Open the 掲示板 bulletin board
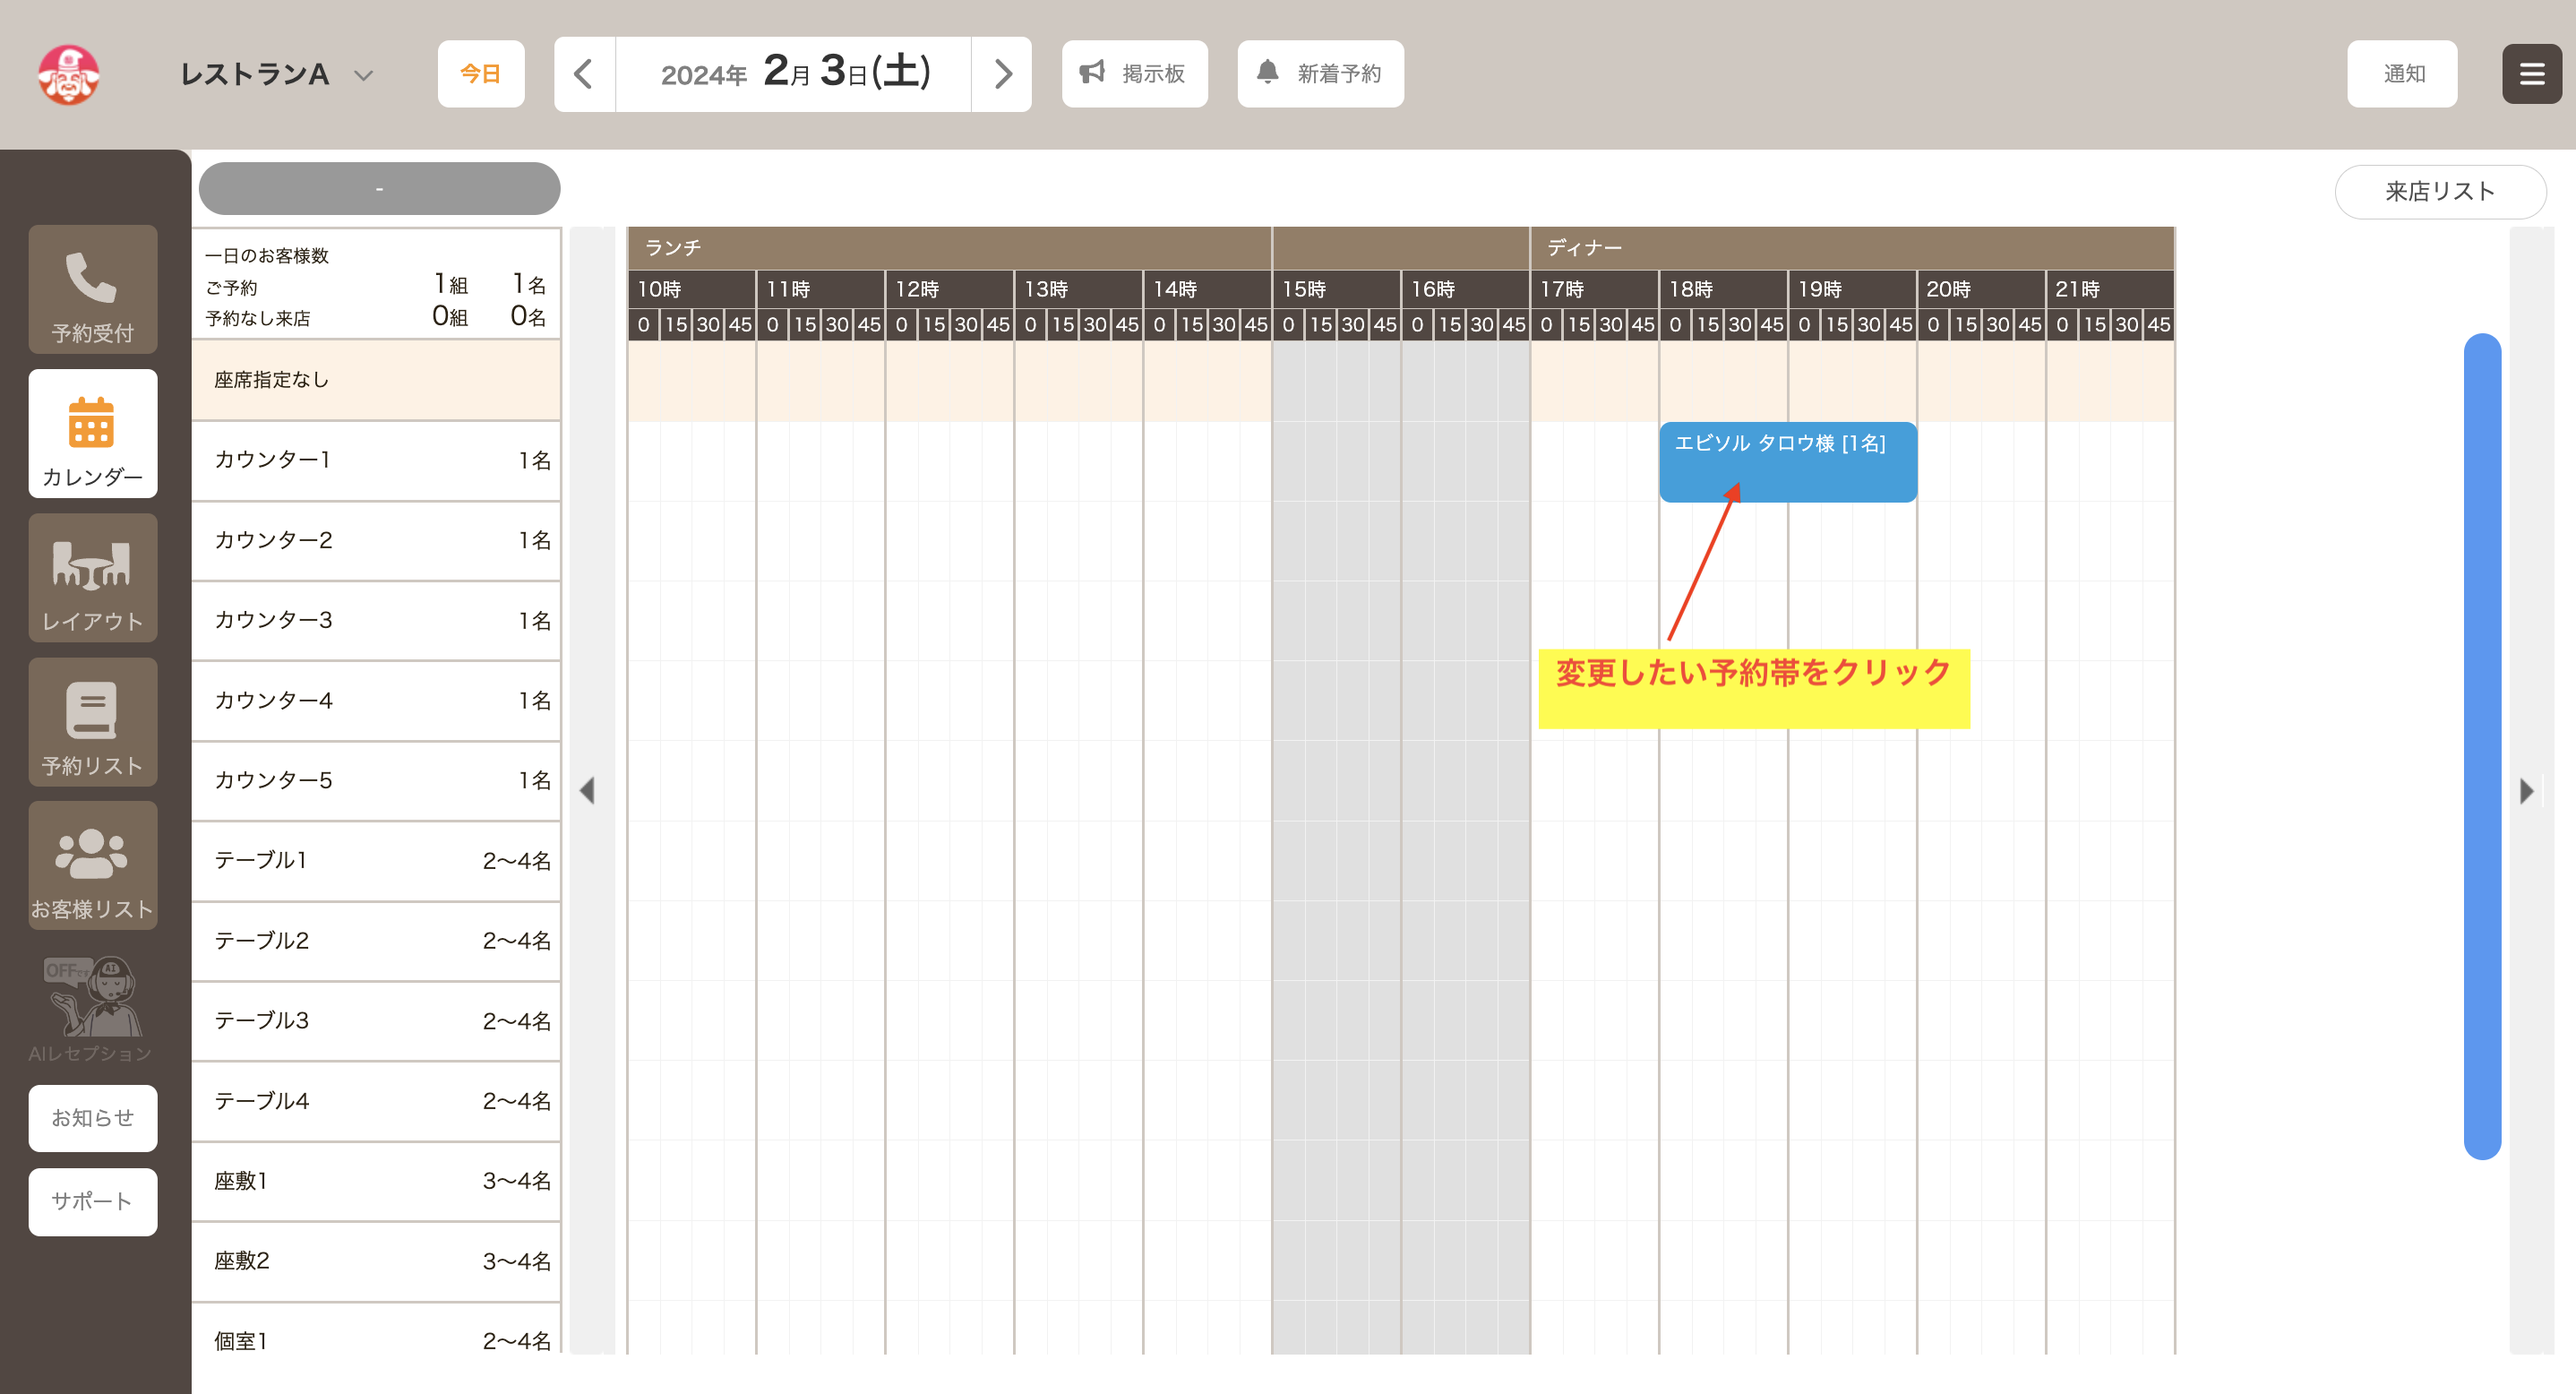2576x1394 pixels. [1134, 74]
